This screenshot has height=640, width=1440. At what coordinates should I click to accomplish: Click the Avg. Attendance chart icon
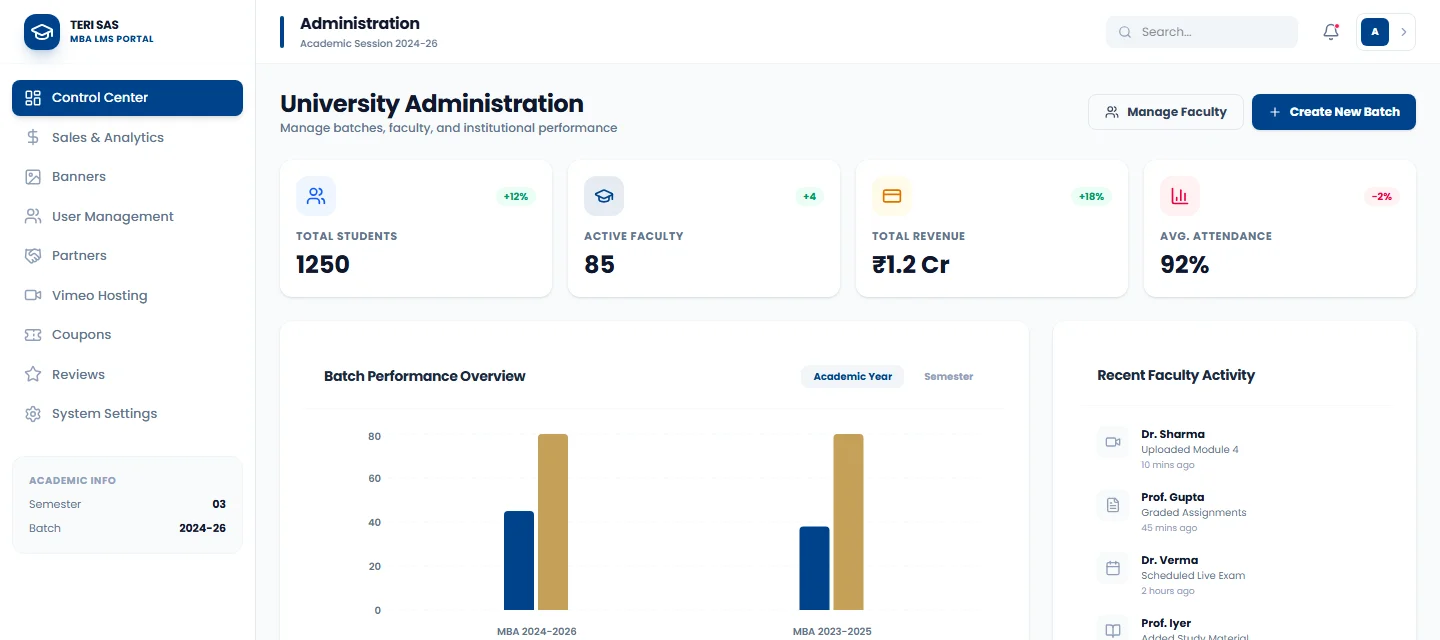coord(1180,196)
